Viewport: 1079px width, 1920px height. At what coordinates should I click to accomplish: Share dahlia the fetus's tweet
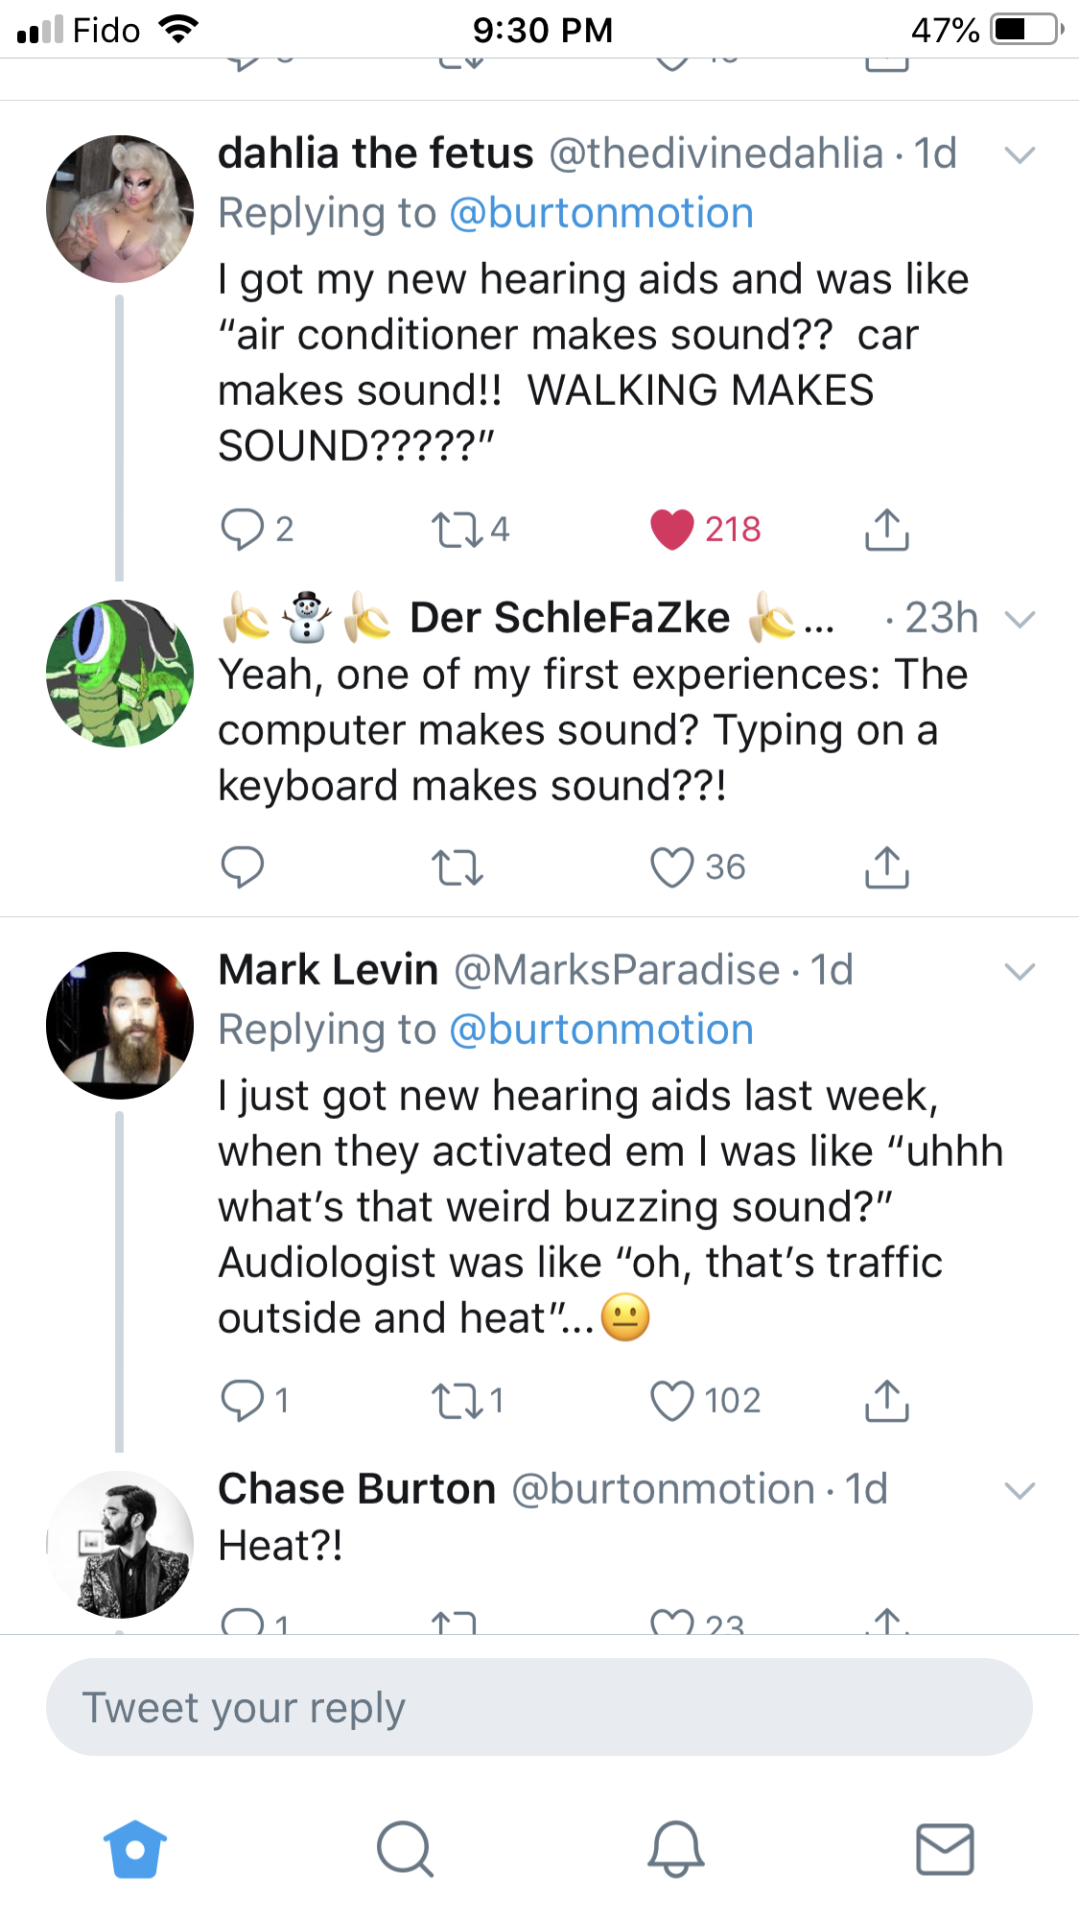[x=886, y=529]
